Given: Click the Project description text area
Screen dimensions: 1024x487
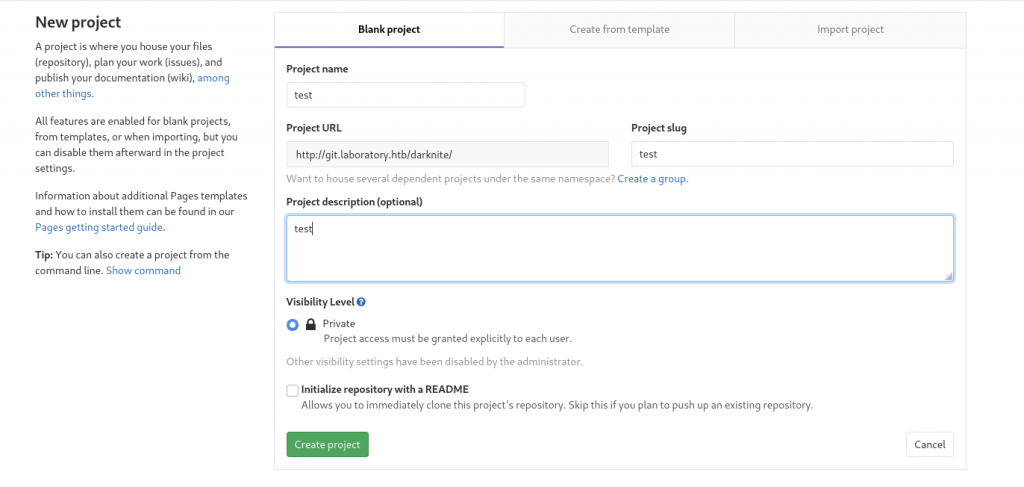Looking at the screenshot, I should (619, 249).
